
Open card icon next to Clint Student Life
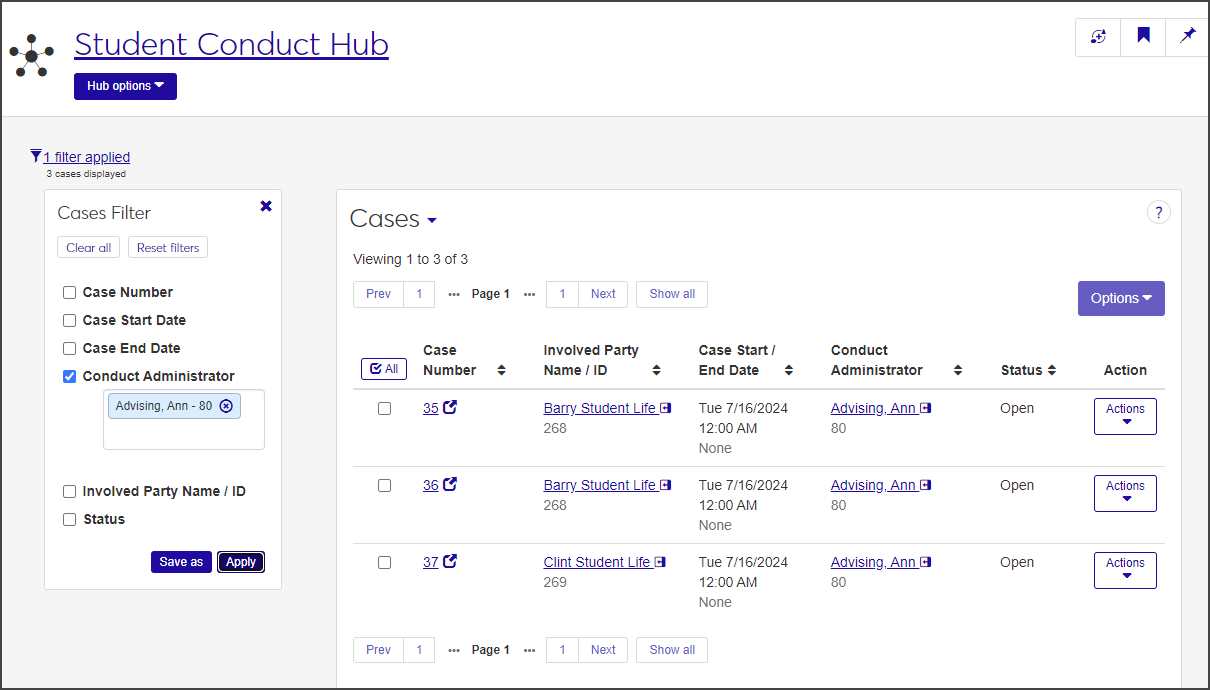[660, 563]
